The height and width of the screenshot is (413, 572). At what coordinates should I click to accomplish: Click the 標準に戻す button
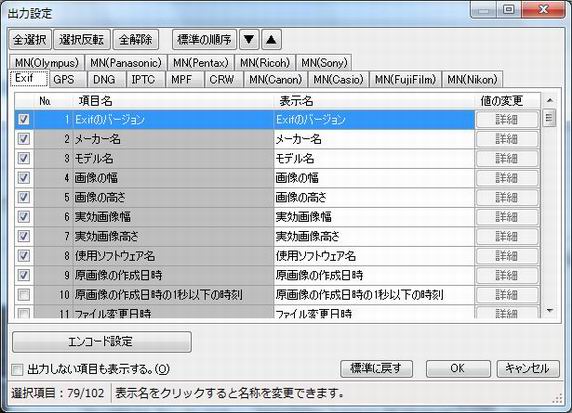[376, 368]
